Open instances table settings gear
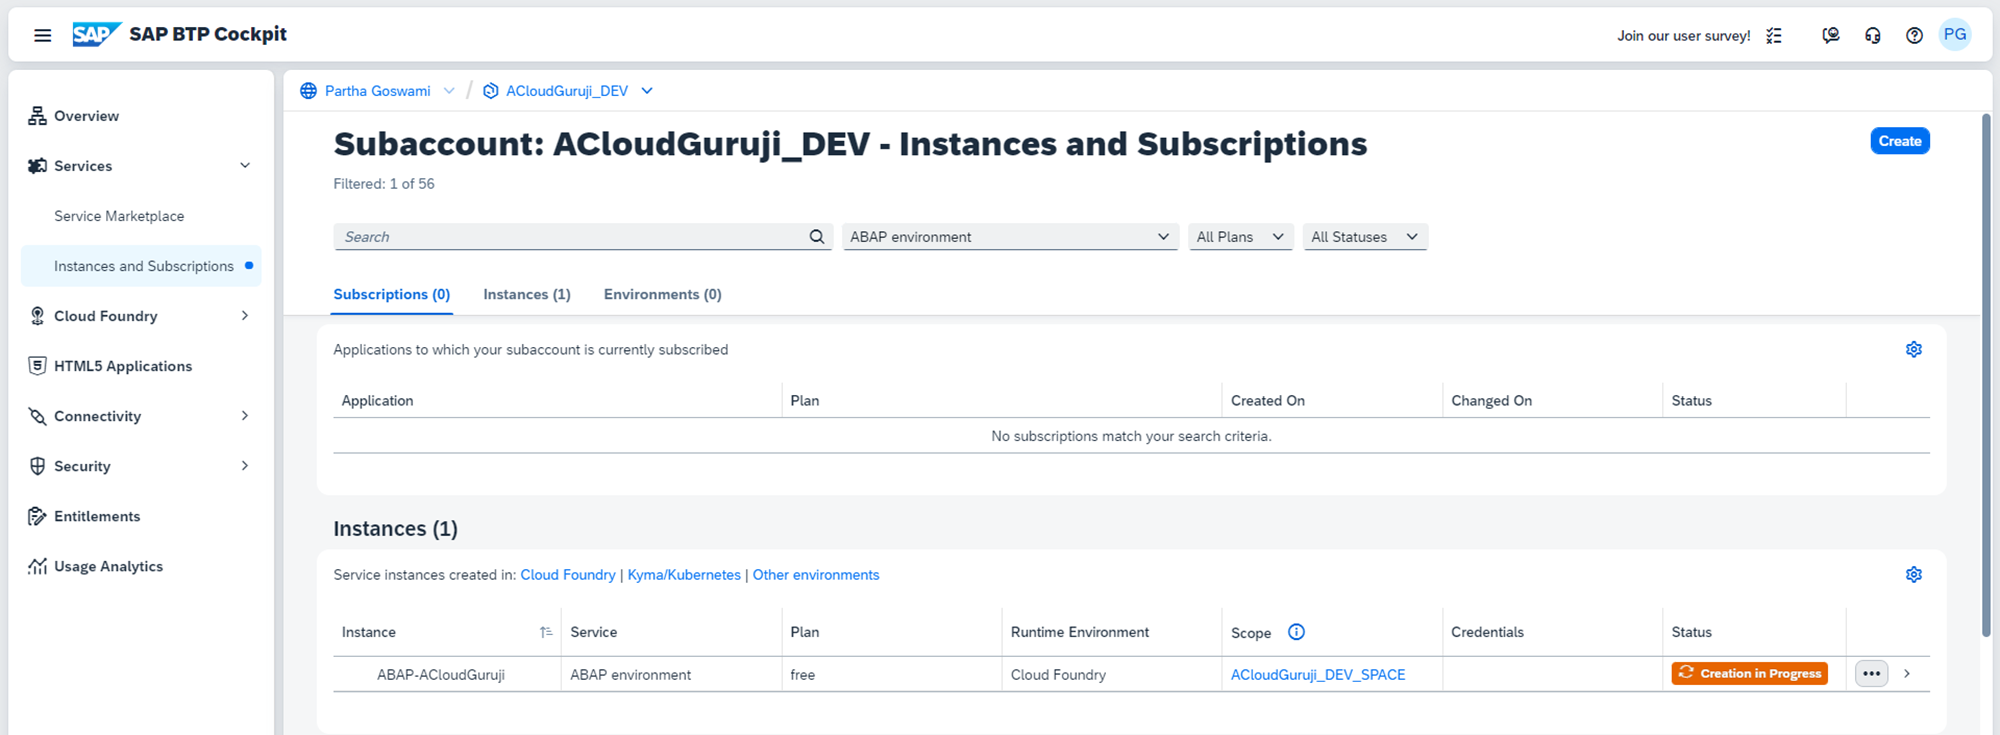 point(1913,575)
